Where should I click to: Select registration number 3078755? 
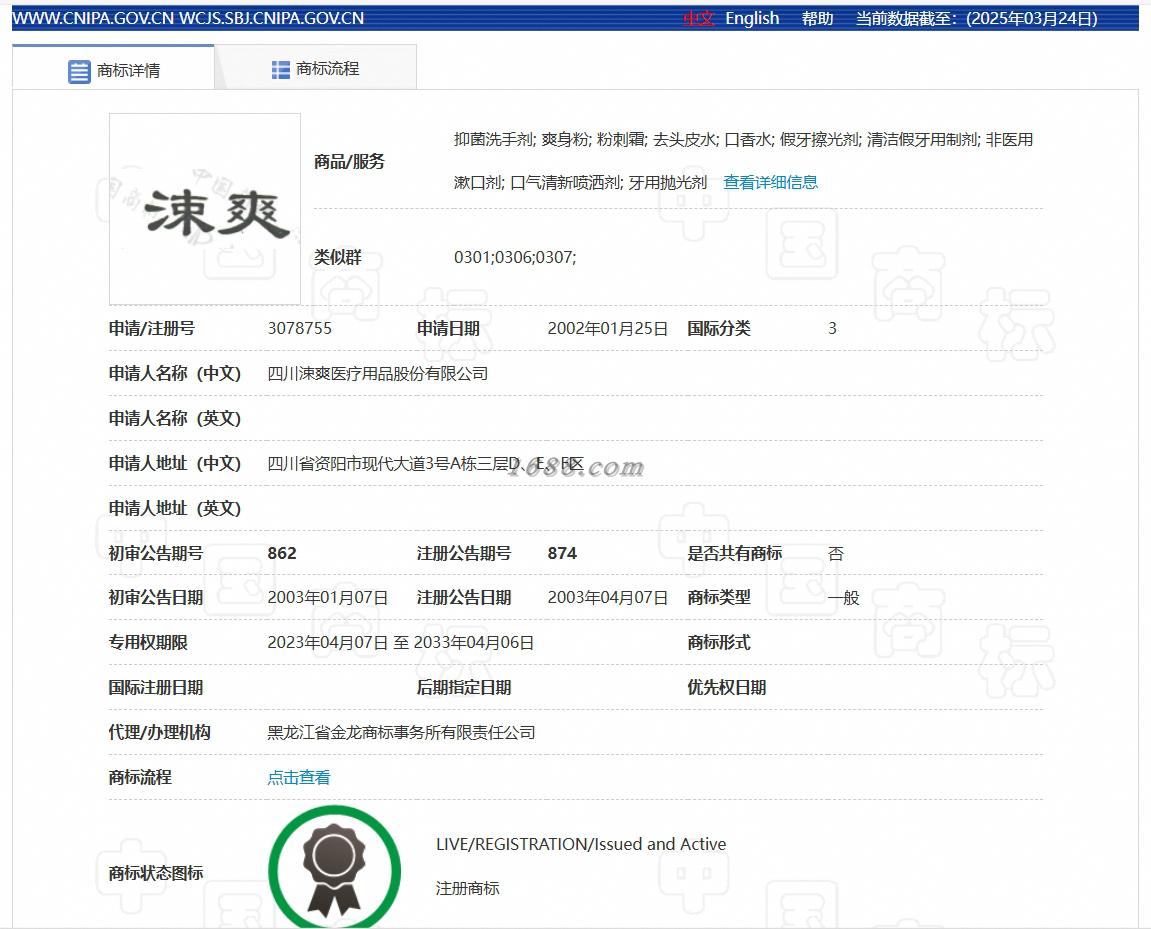click(299, 328)
